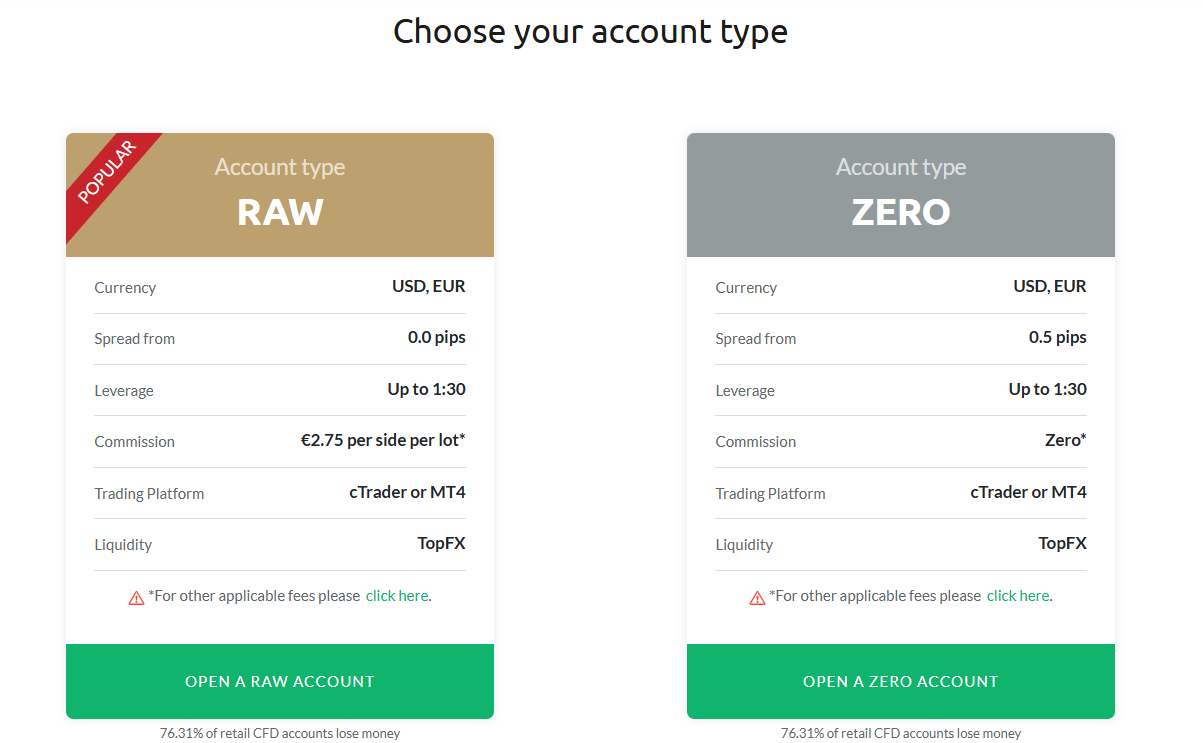Screen dimensions: 1203x743
Task: Click the ZERO spread value 0.5 pips
Action: pos(1058,338)
